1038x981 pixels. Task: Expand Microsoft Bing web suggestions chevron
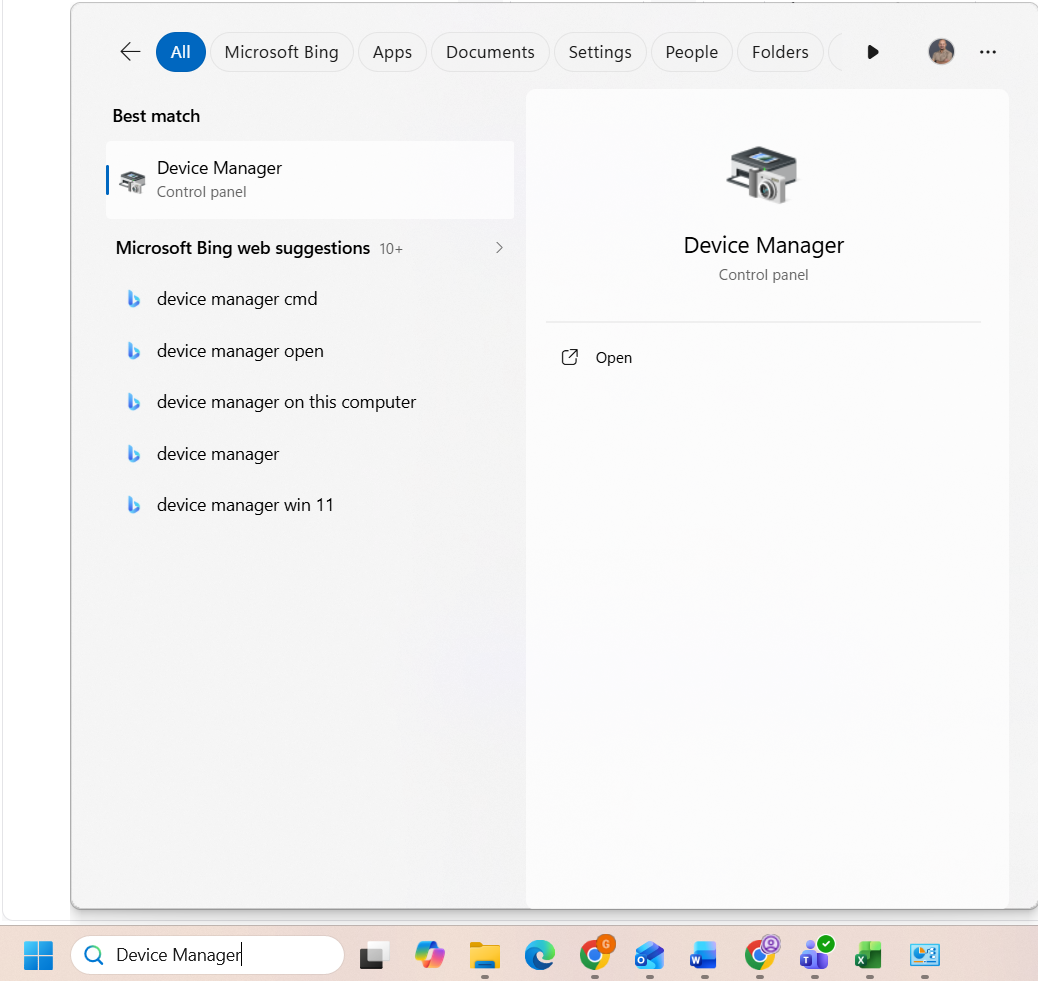[499, 248]
